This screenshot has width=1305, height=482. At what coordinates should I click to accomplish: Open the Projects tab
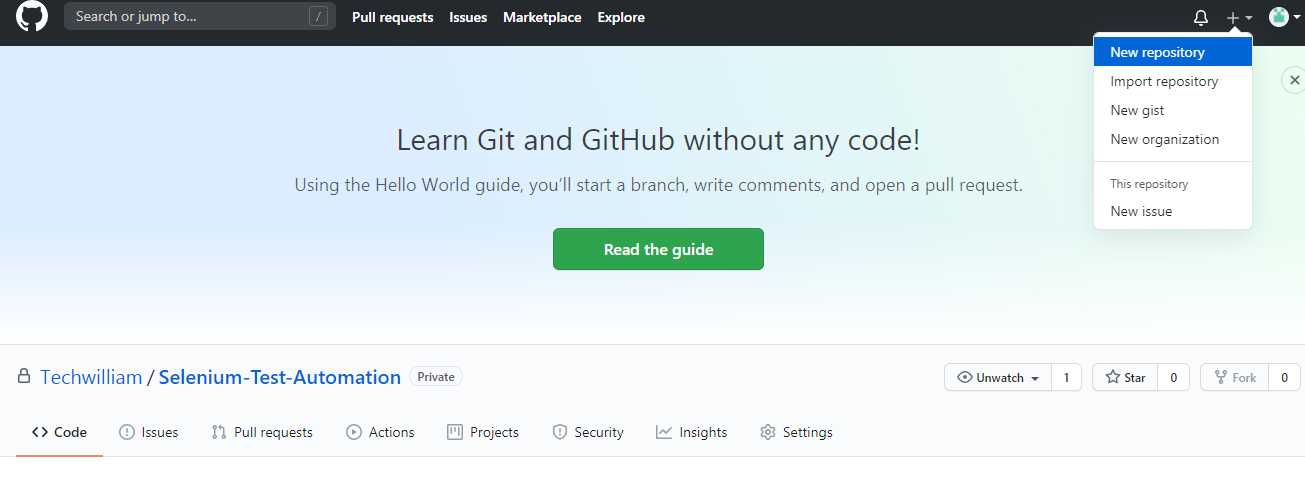(x=483, y=432)
